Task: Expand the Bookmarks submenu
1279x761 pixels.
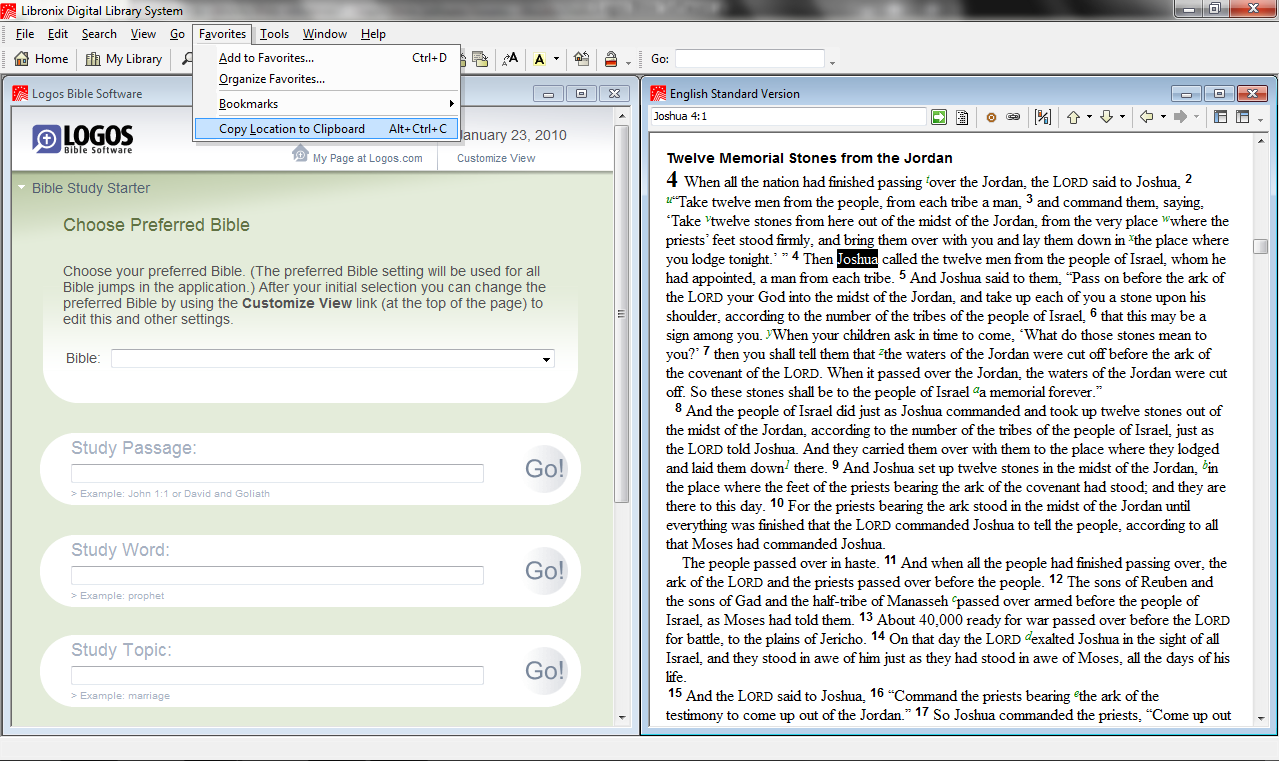Action: [x=250, y=103]
